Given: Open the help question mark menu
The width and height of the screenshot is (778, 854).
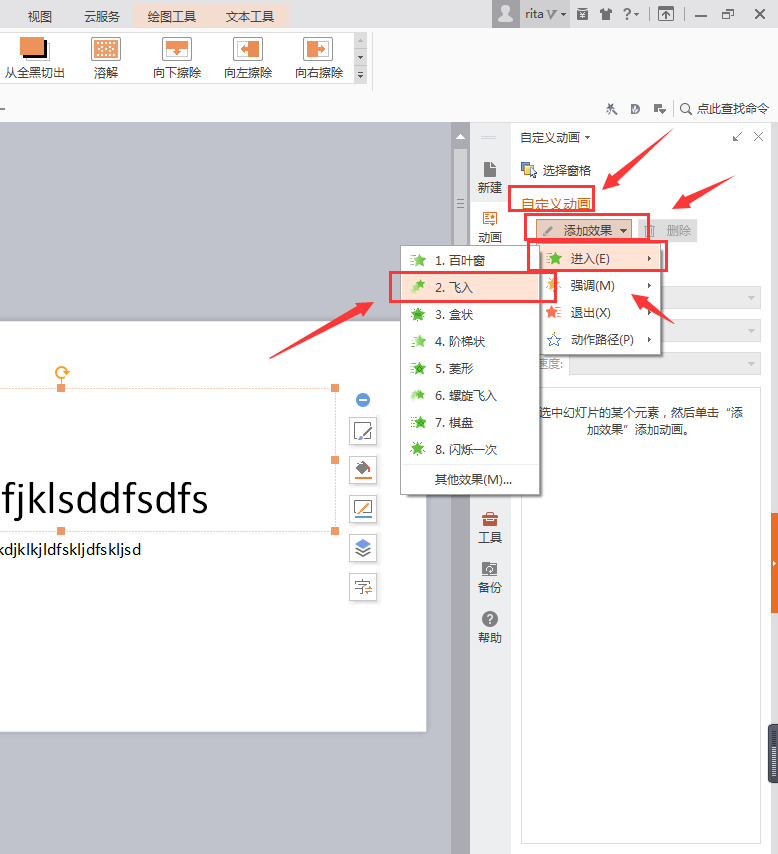Looking at the screenshot, I should click(x=630, y=14).
